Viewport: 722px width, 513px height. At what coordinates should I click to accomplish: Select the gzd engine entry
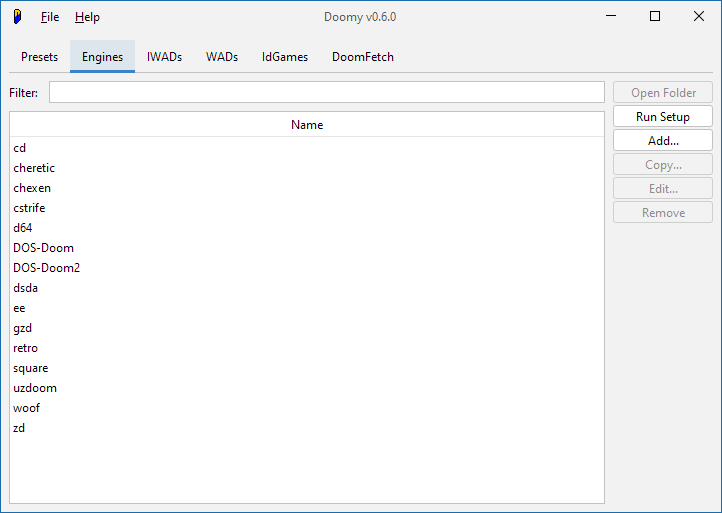point(23,328)
